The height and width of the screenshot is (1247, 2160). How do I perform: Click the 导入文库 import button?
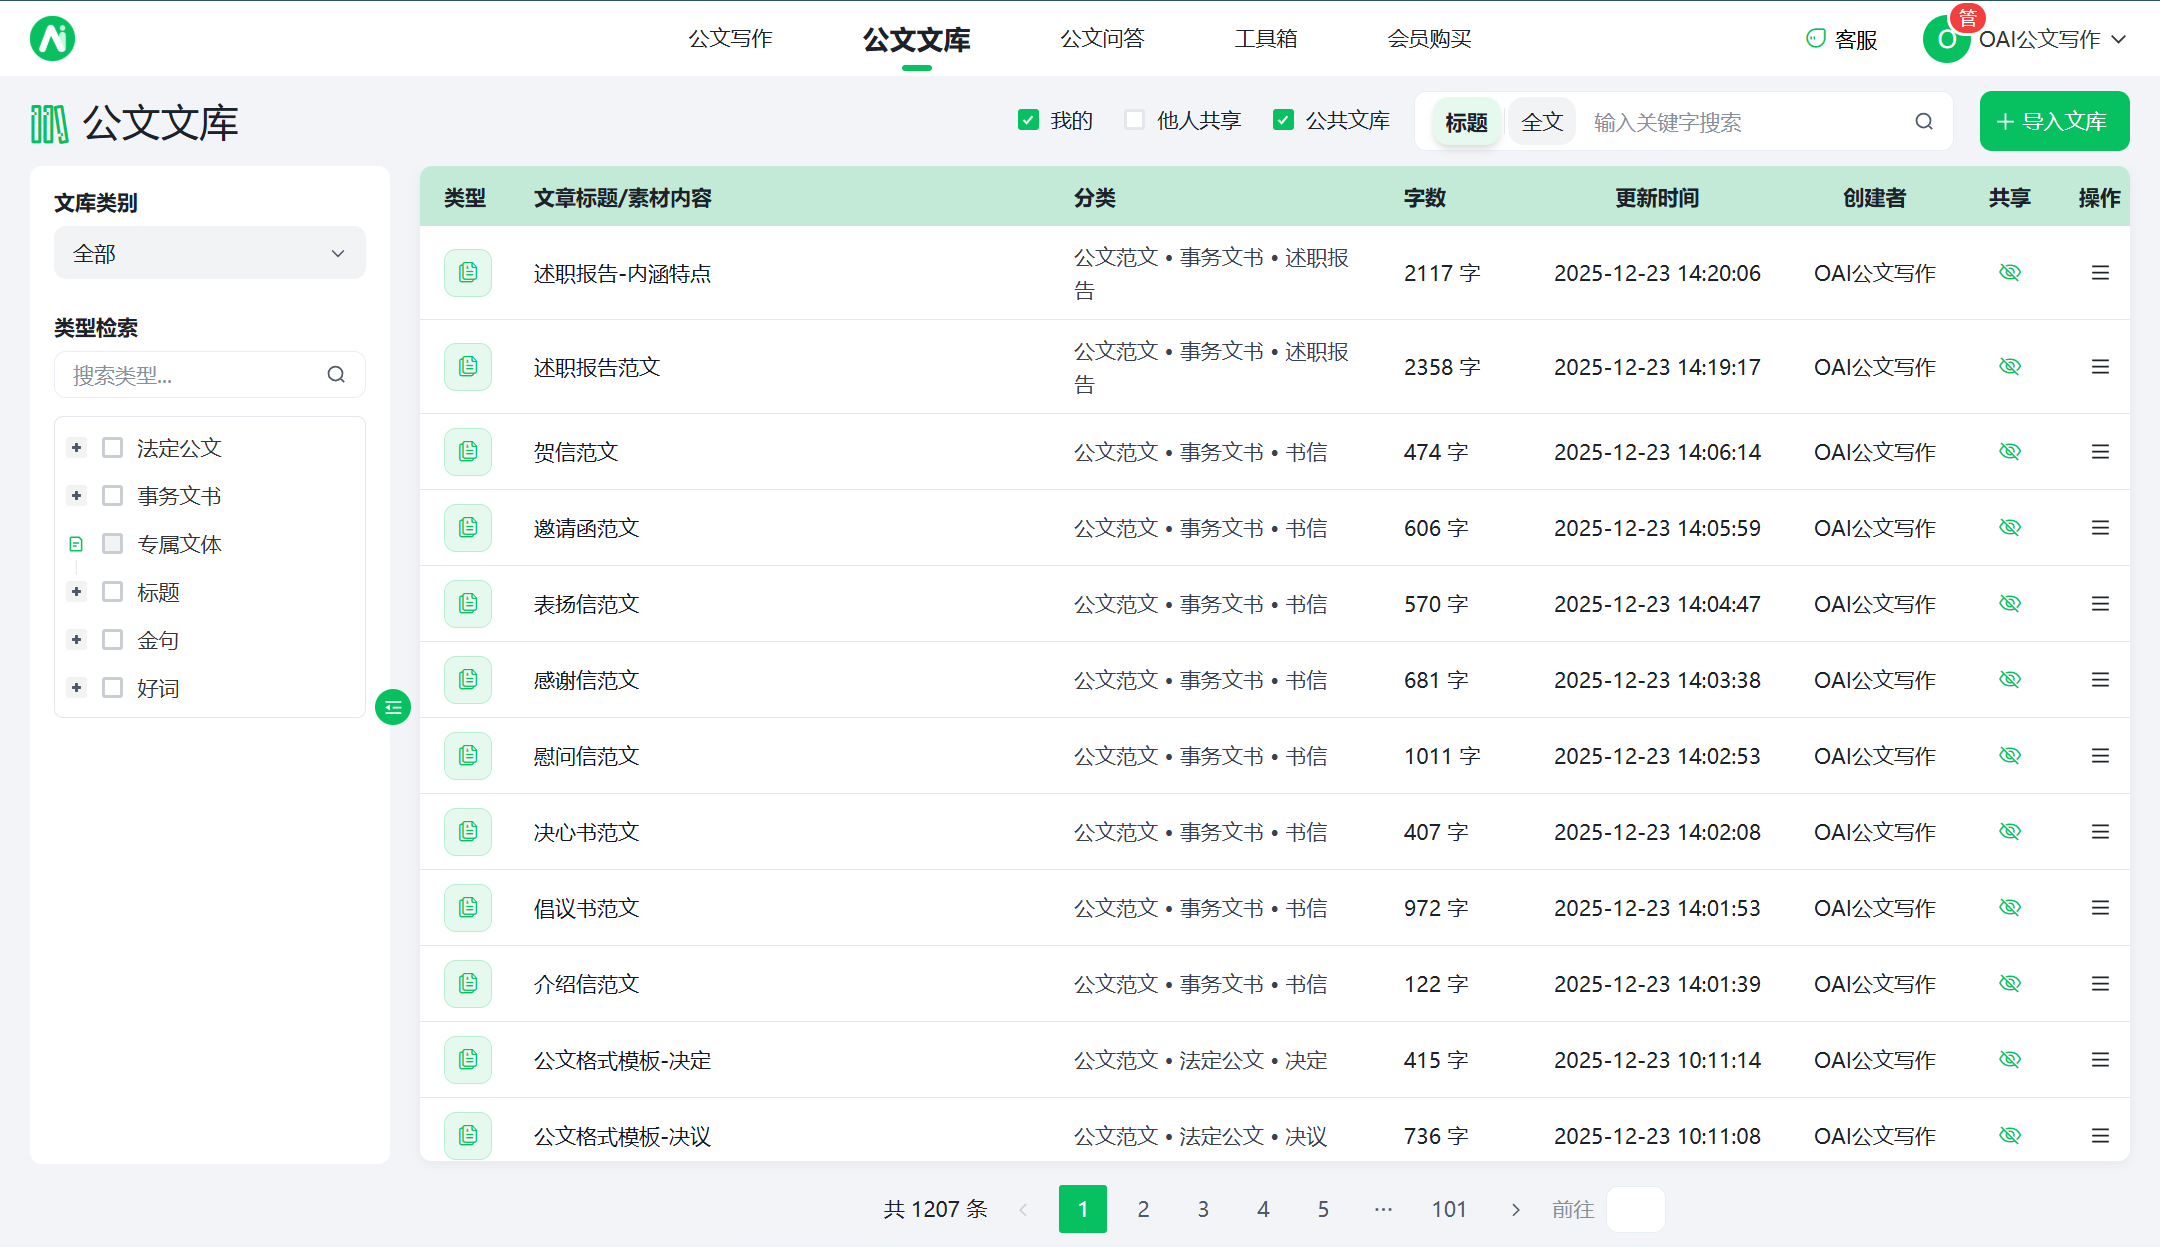coord(2053,120)
